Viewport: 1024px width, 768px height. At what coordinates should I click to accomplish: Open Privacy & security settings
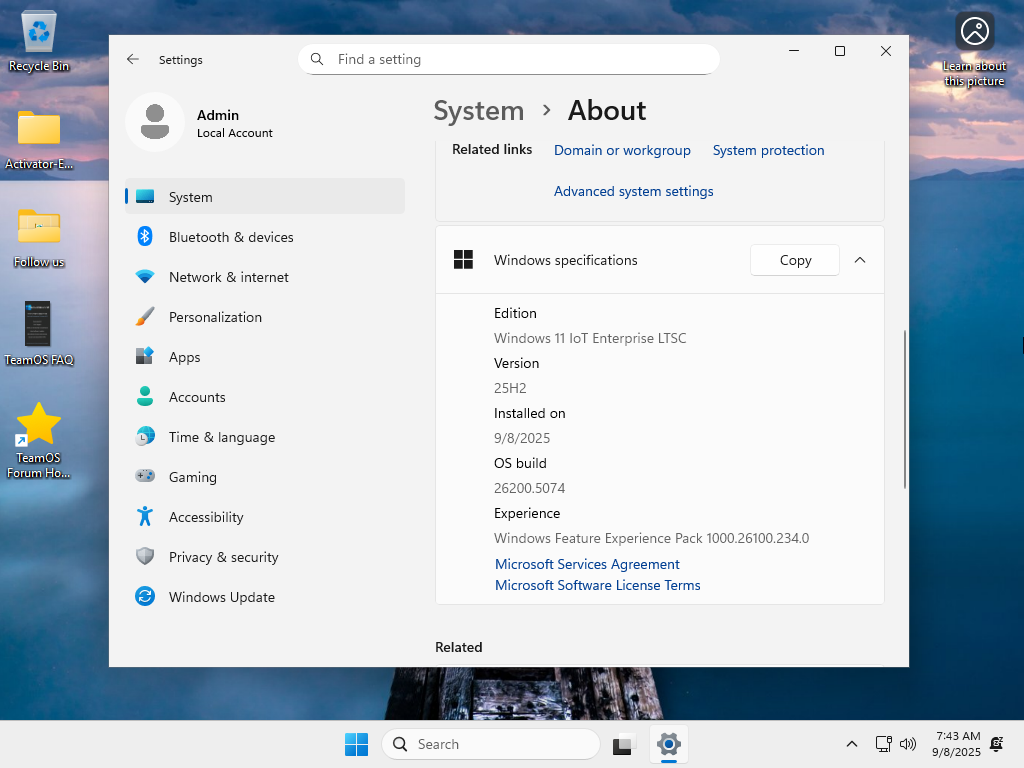coord(265,557)
